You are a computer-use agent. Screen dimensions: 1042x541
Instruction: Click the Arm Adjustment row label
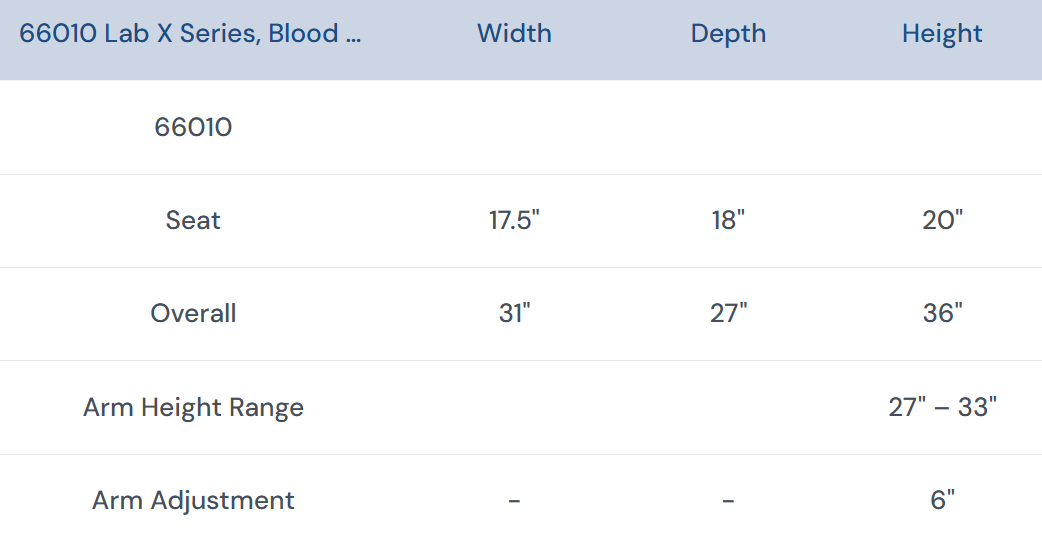tap(193, 500)
